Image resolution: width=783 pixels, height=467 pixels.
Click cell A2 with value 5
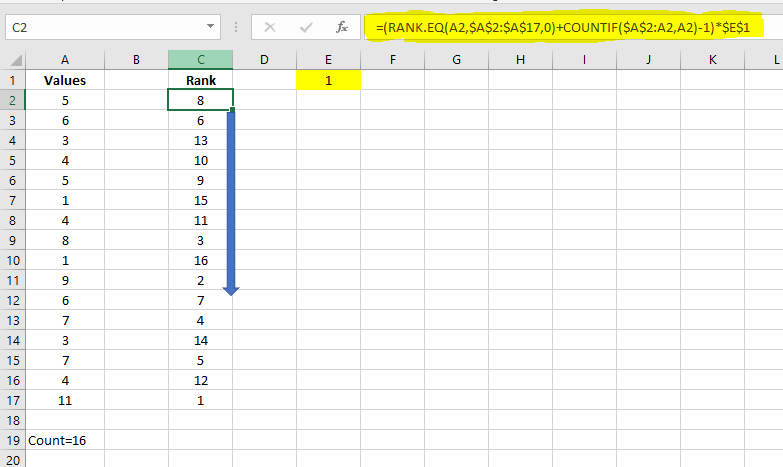65,100
